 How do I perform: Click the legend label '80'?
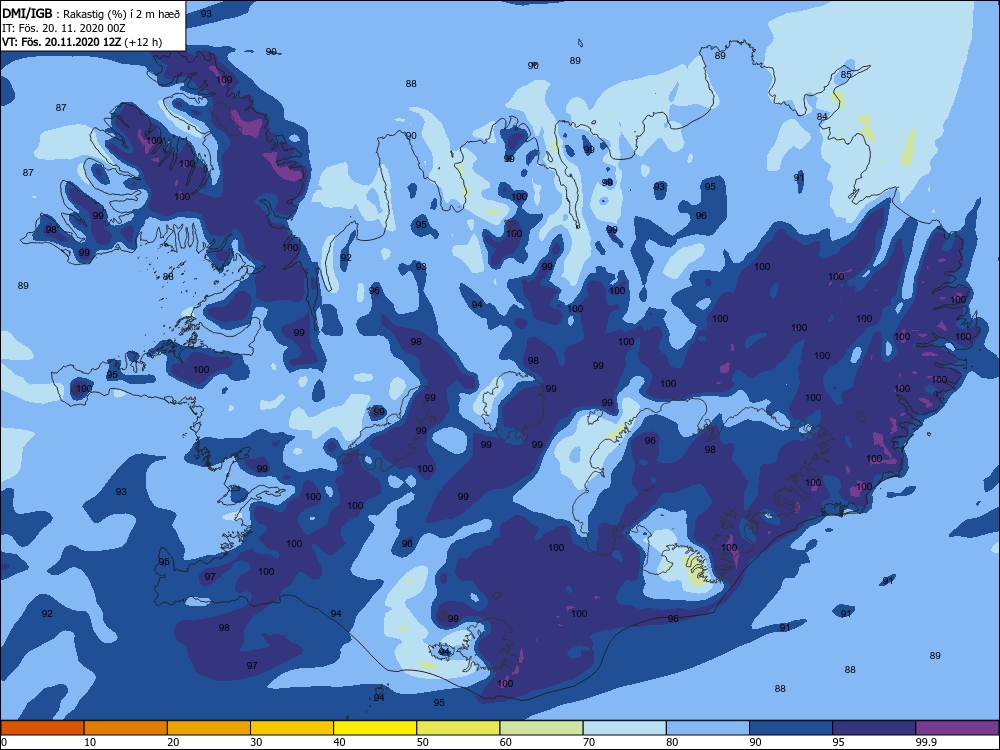(672, 742)
